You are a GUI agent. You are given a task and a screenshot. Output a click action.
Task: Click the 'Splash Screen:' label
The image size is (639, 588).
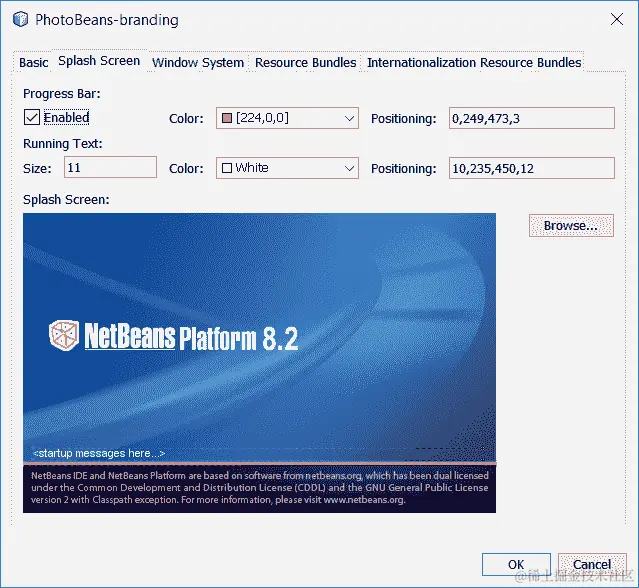tap(66, 200)
